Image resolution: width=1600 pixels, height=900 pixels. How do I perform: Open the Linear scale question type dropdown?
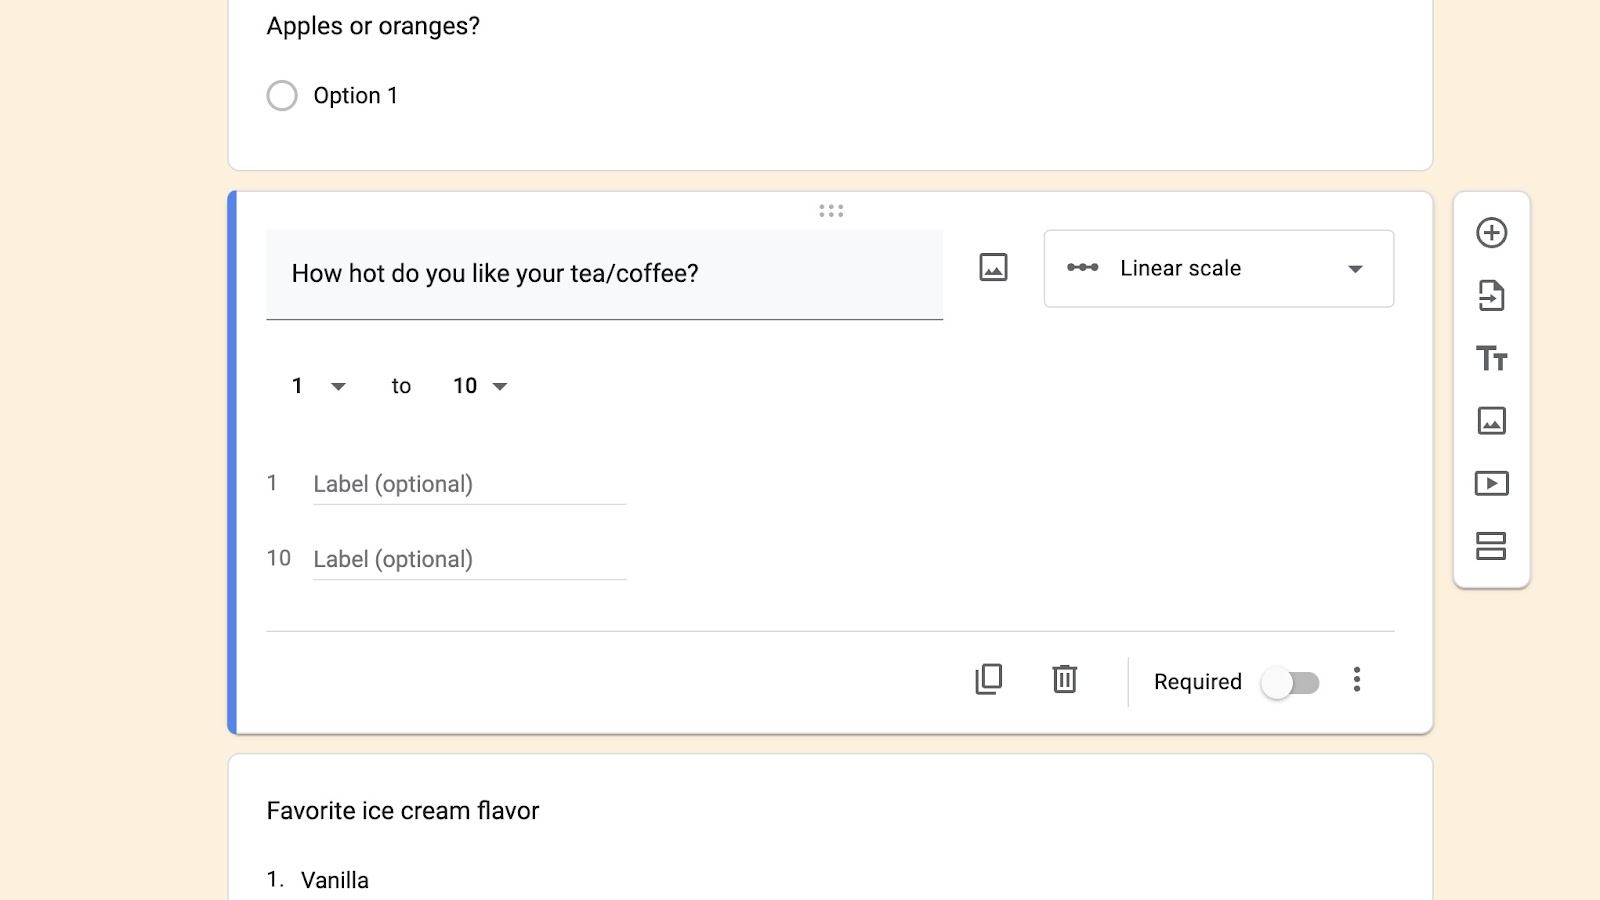(1218, 269)
